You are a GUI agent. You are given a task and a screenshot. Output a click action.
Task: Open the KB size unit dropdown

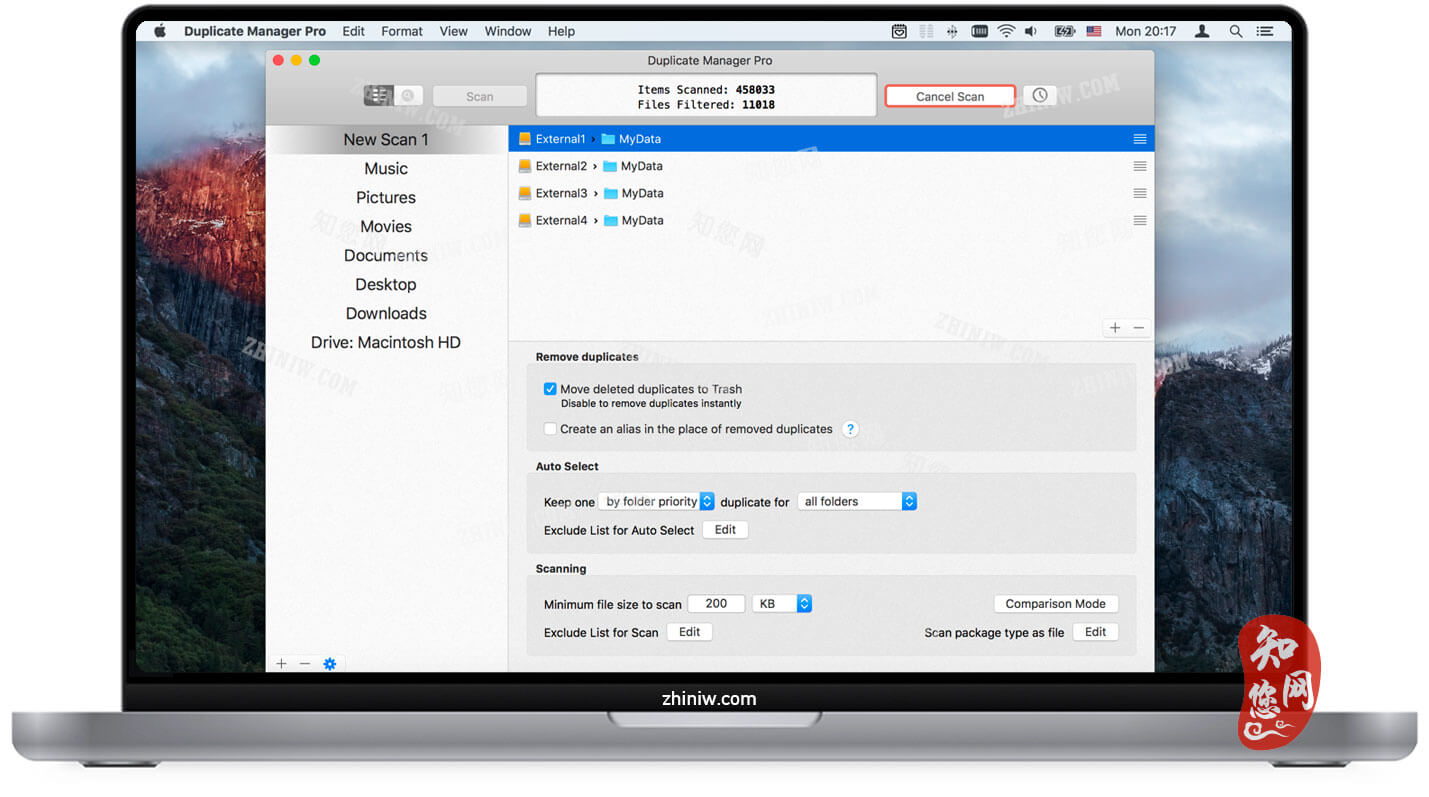(x=782, y=604)
